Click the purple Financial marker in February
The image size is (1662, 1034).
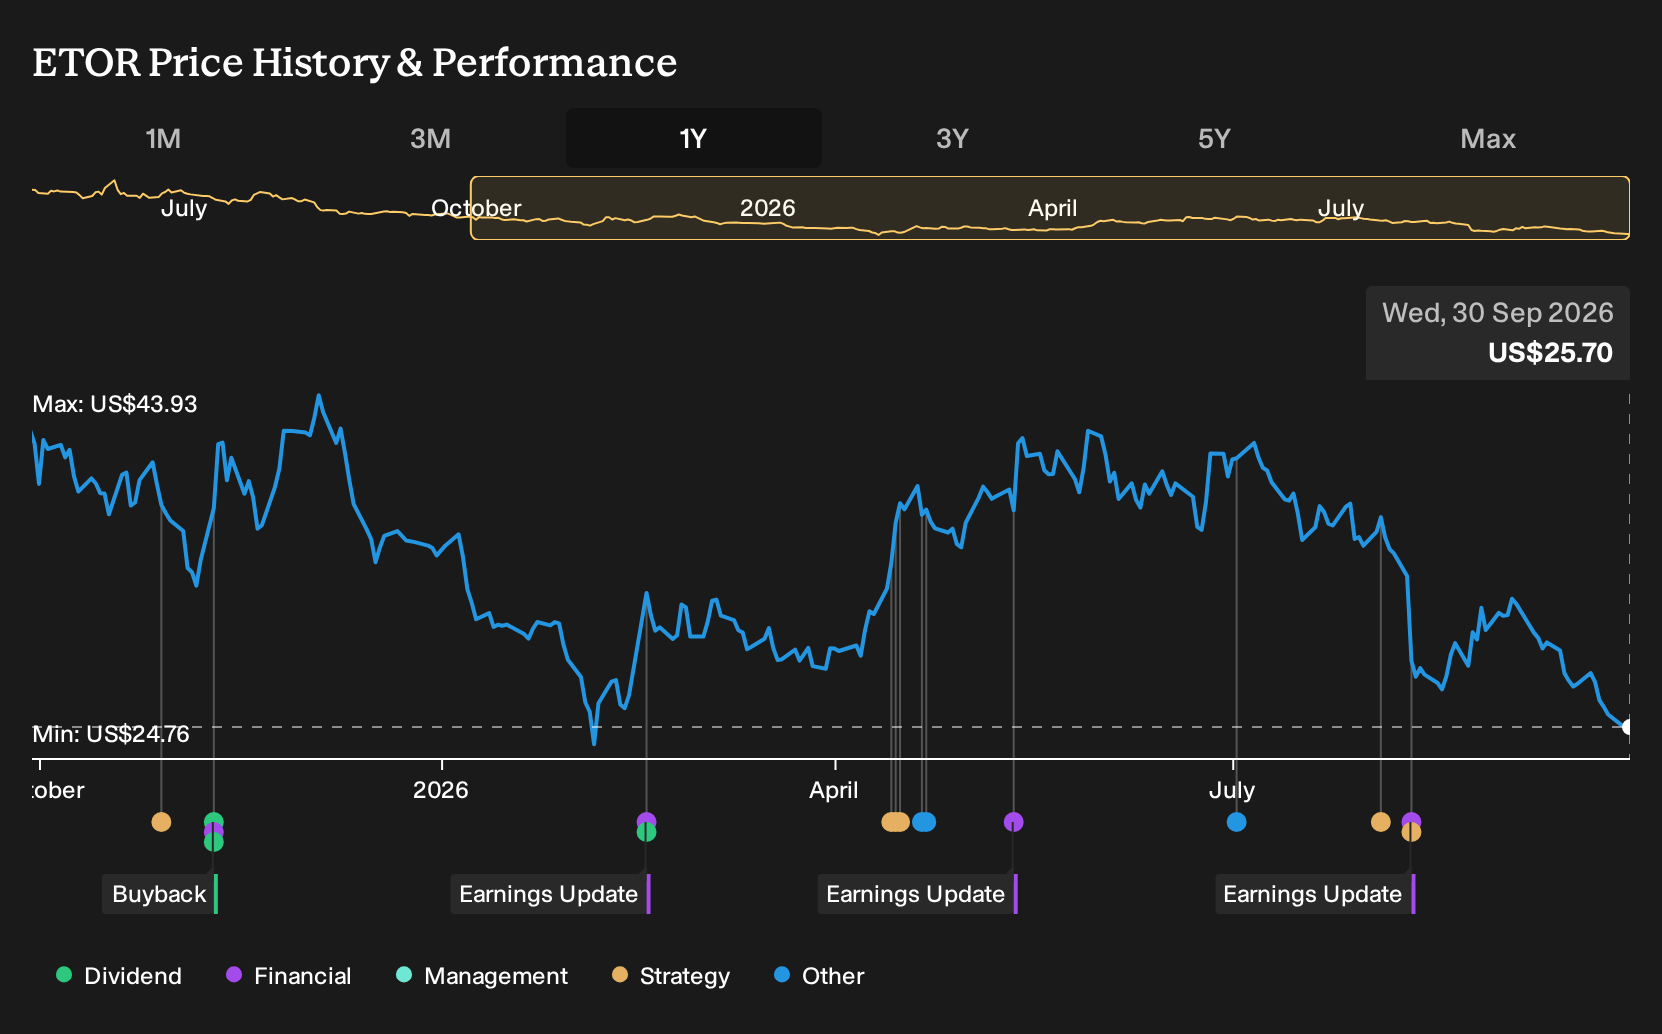tap(646, 821)
